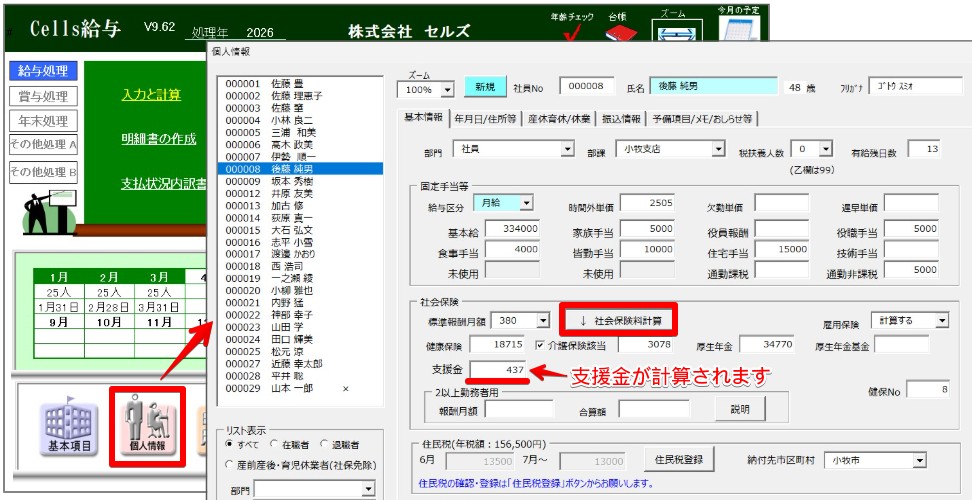972x500 pixels.
Task: Click the 社員No field showing 000008
Action: pos(586,86)
